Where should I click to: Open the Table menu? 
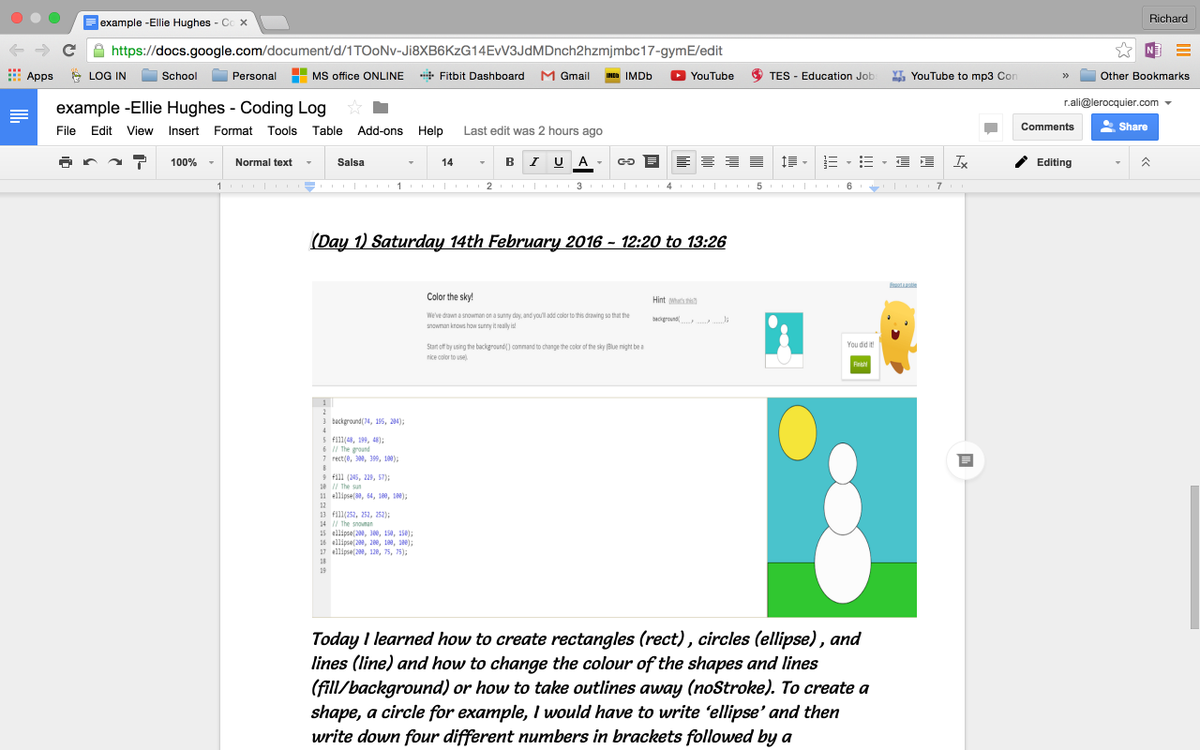click(x=327, y=131)
